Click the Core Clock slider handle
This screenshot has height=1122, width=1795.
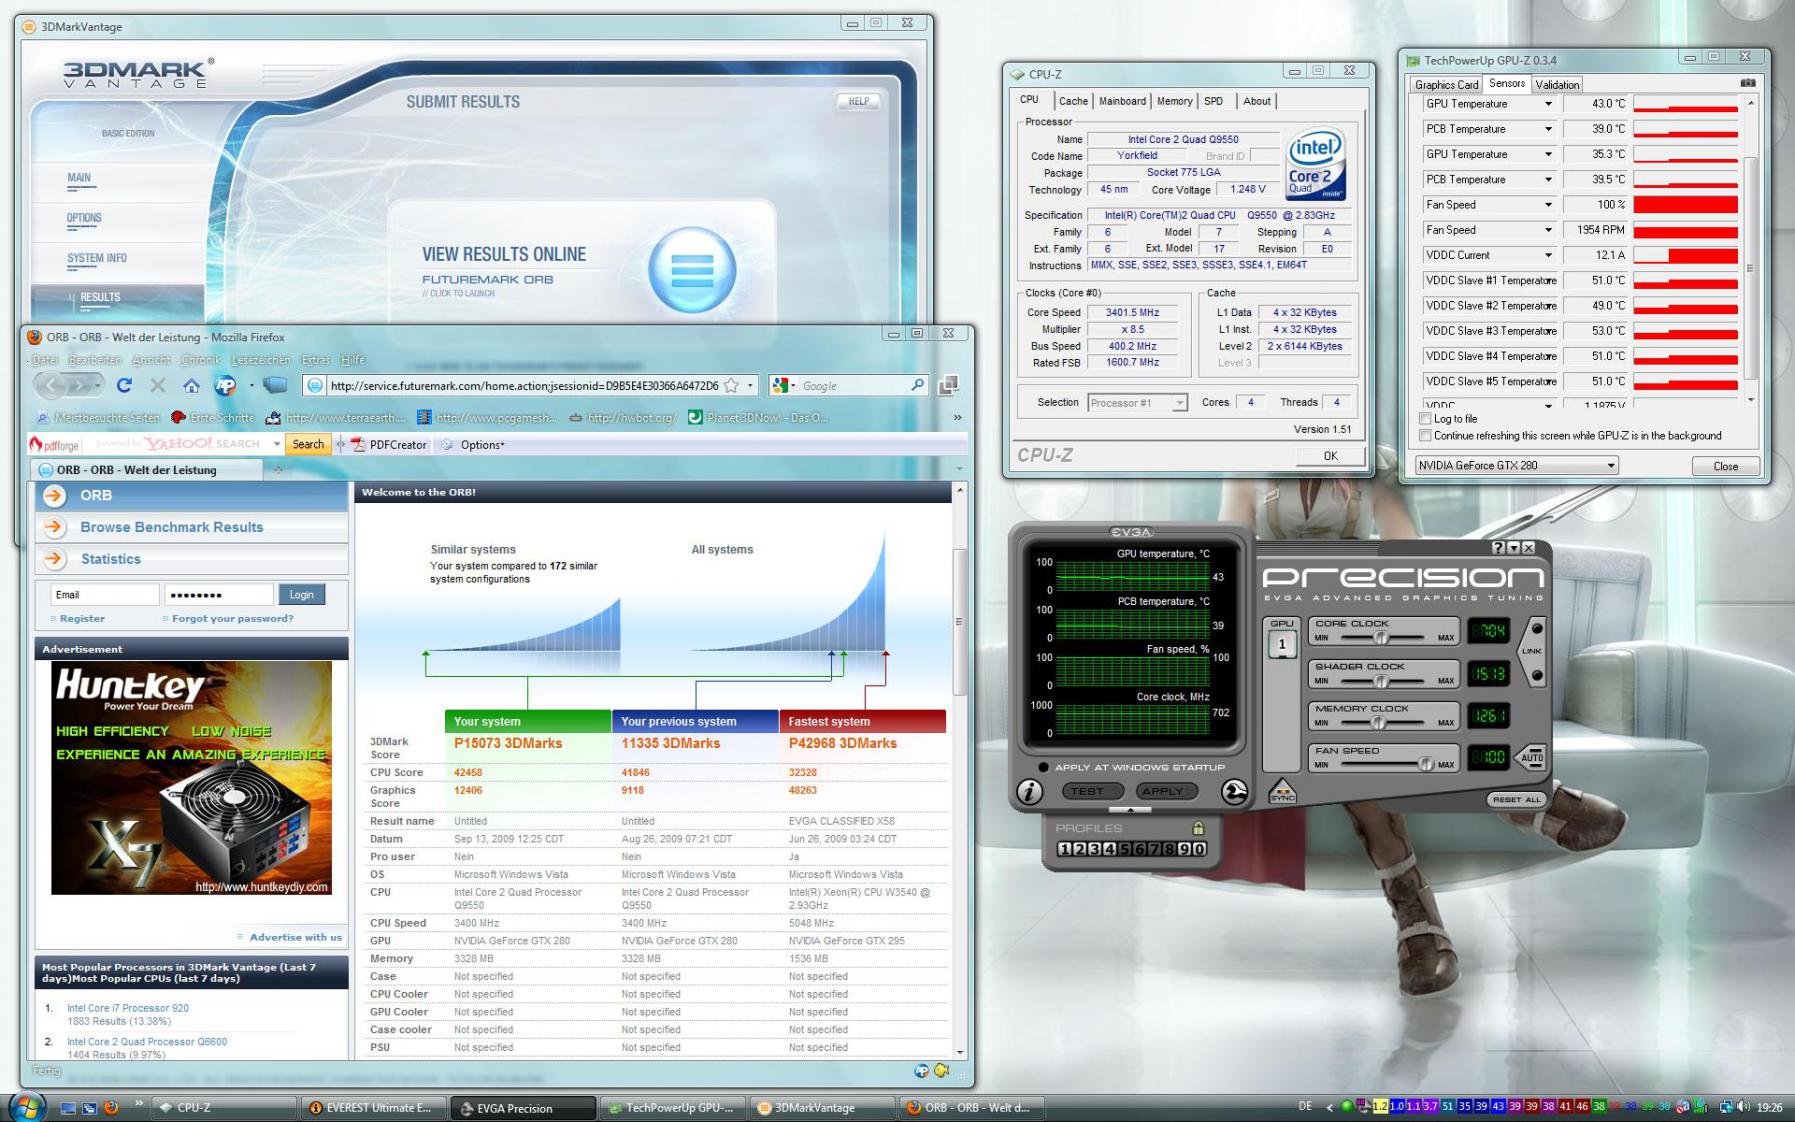coord(1381,637)
